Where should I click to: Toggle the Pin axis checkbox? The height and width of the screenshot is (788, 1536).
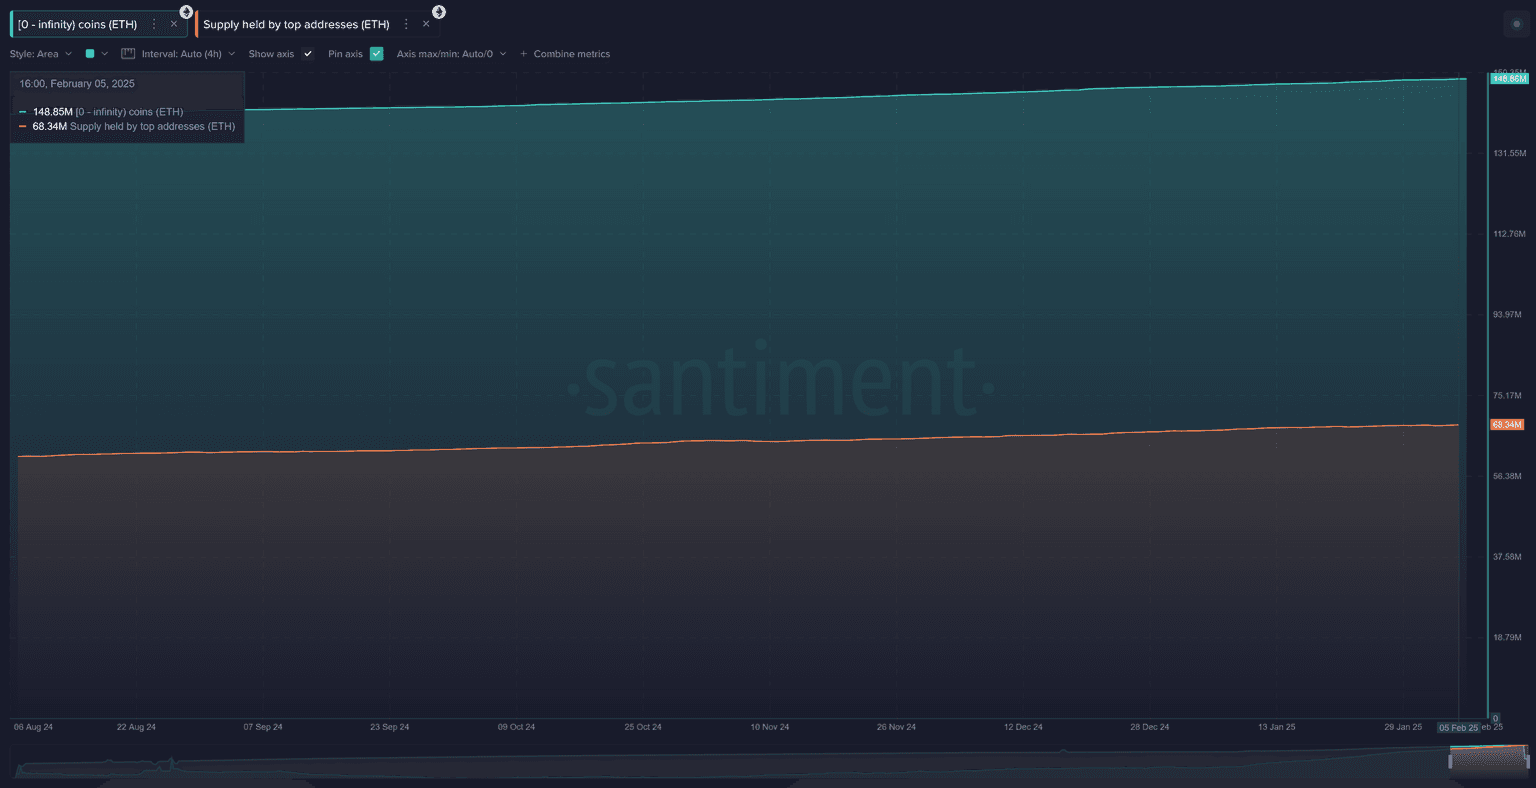tap(376, 54)
